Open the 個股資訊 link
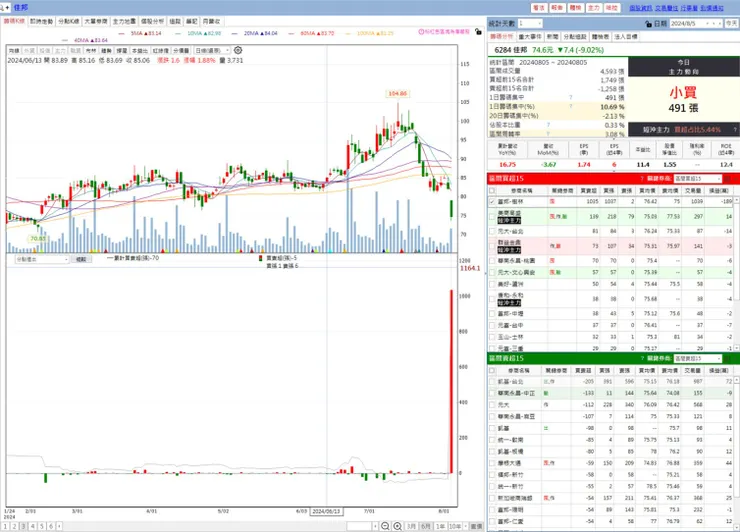This screenshot has width=740, height=532. pyautogui.click(x=641, y=8)
